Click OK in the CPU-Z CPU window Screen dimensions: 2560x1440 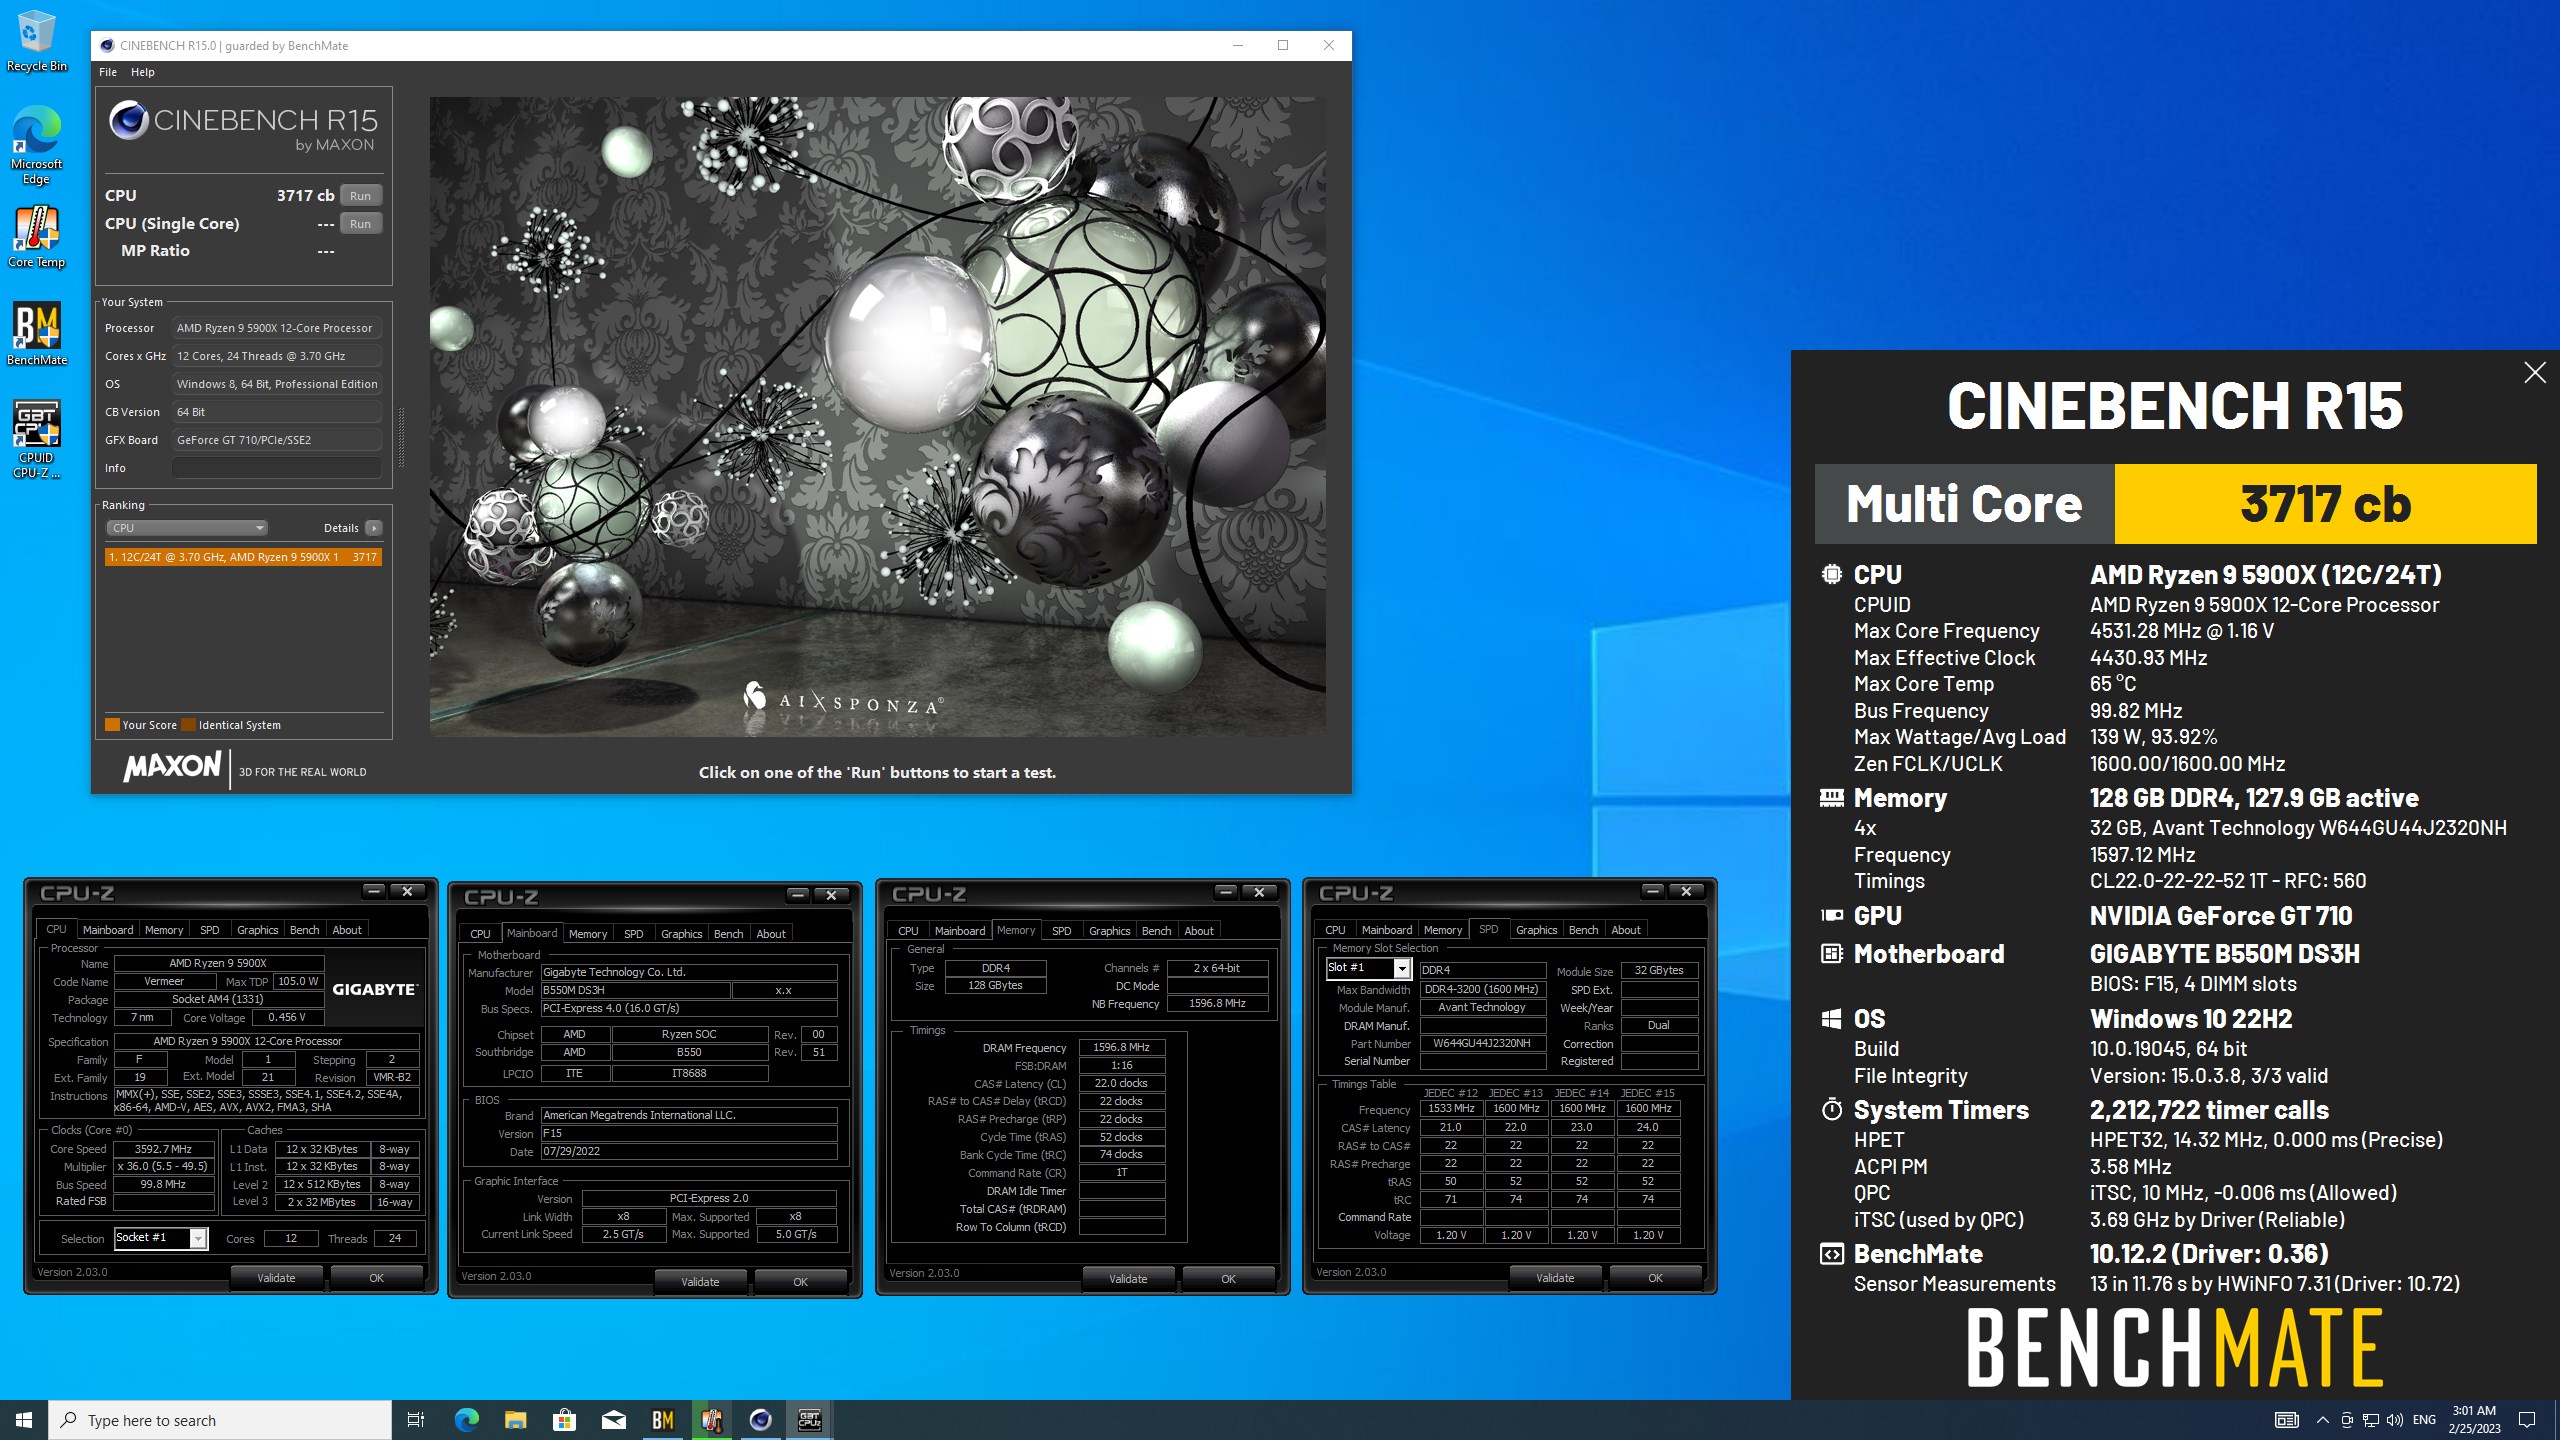[376, 1278]
